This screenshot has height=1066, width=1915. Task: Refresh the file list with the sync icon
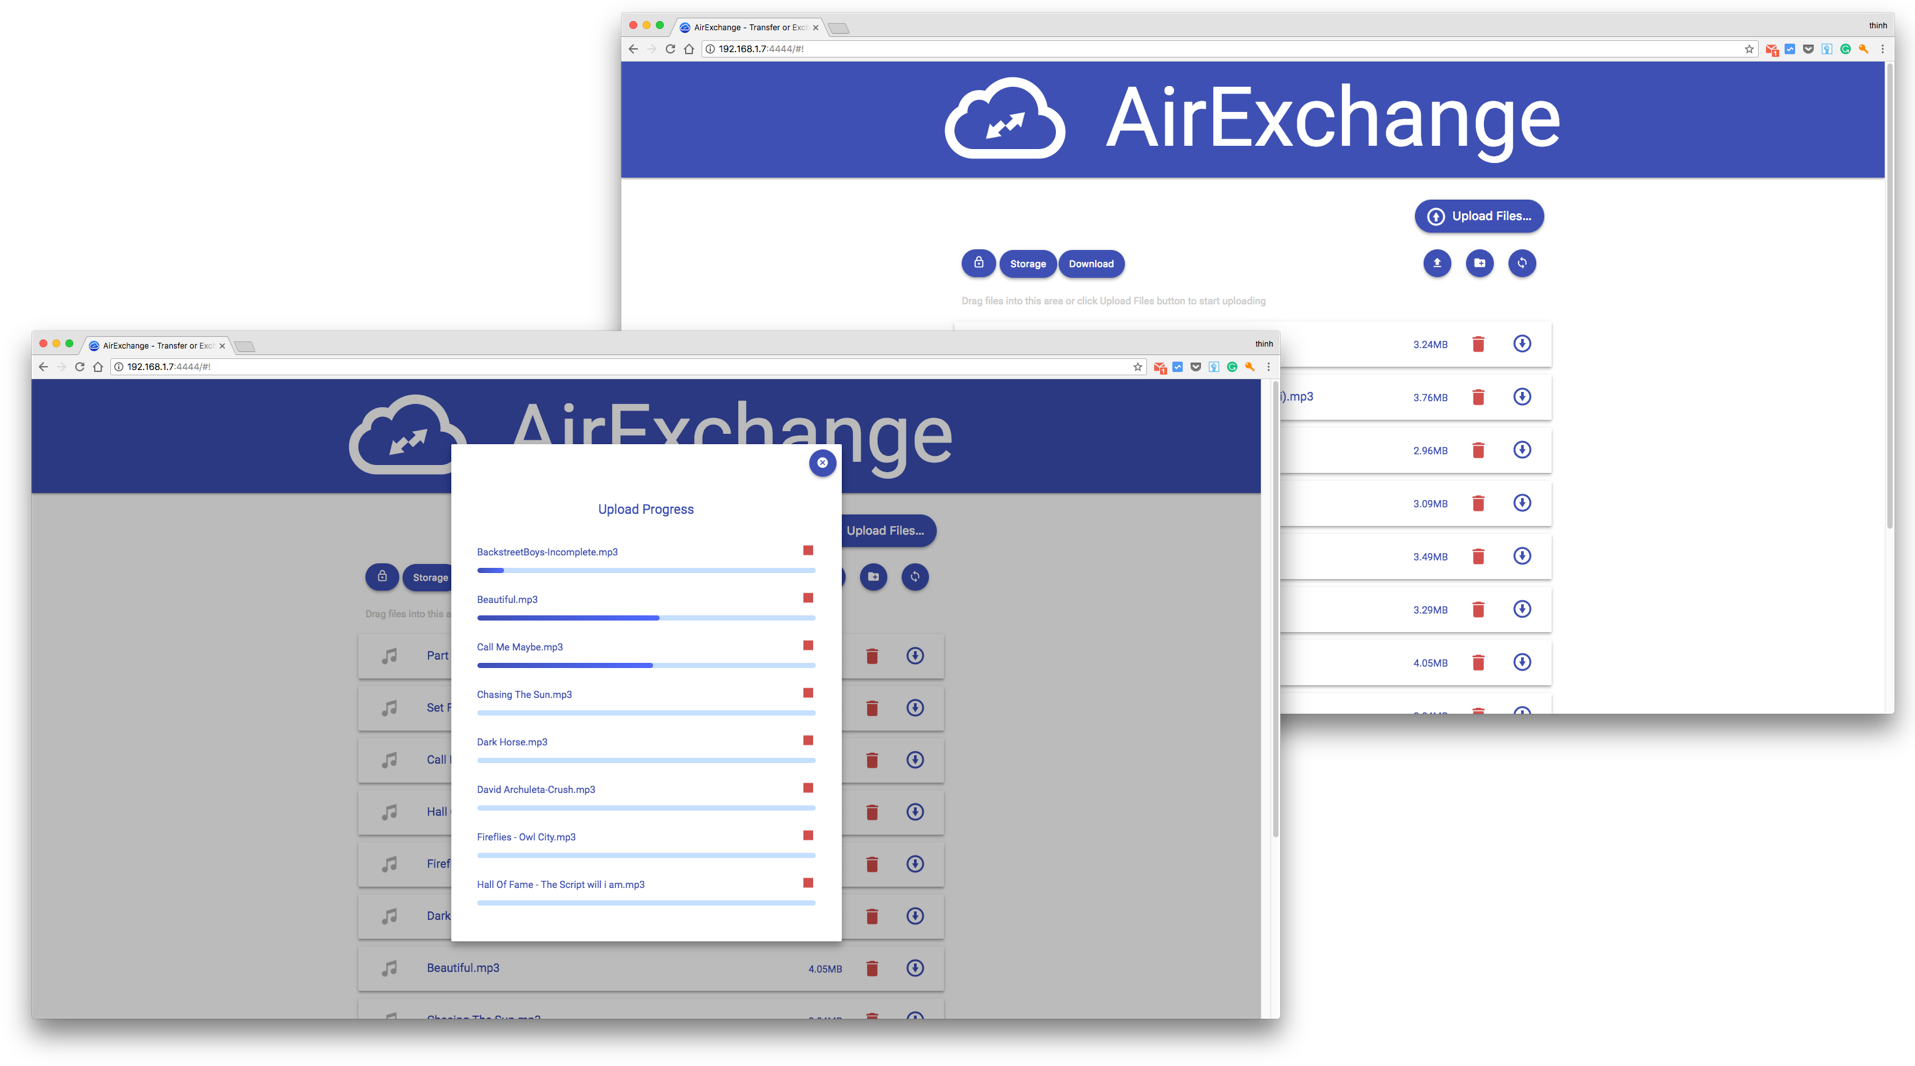tap(1522, 263)
